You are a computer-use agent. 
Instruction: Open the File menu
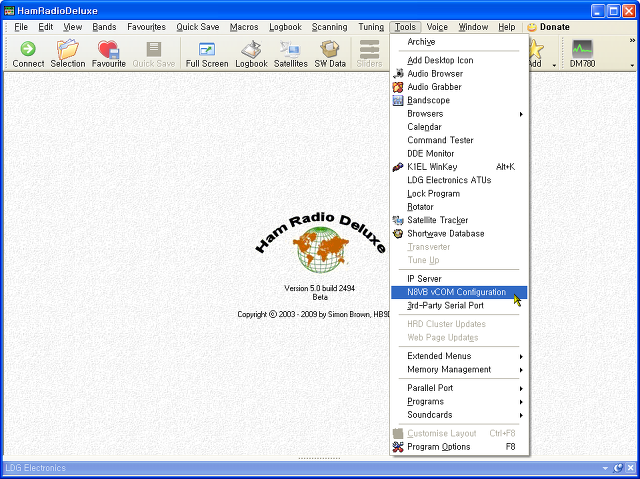point(21,27)
